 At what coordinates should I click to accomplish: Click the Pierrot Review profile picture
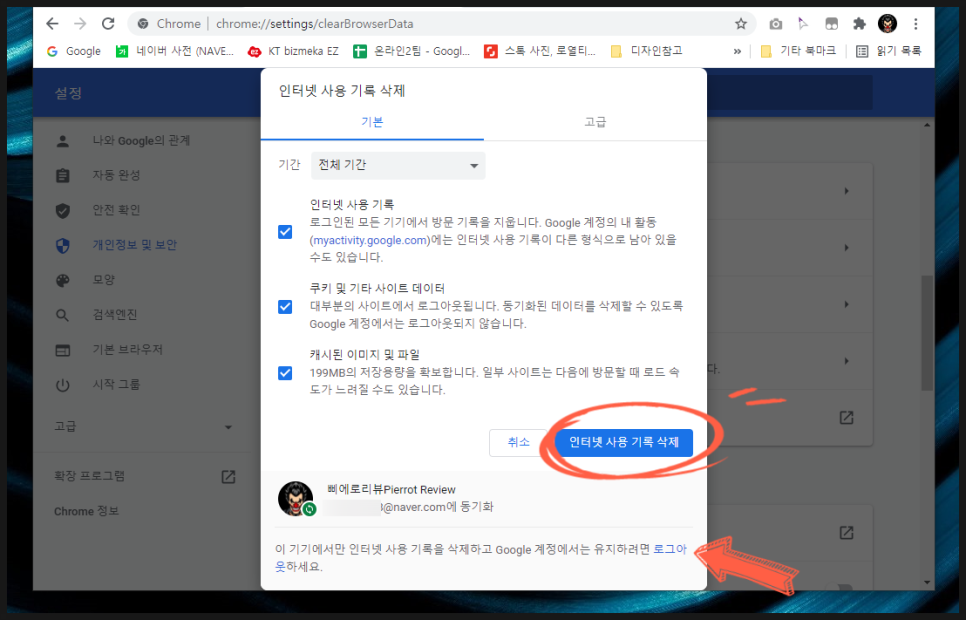tap(296, 498)
